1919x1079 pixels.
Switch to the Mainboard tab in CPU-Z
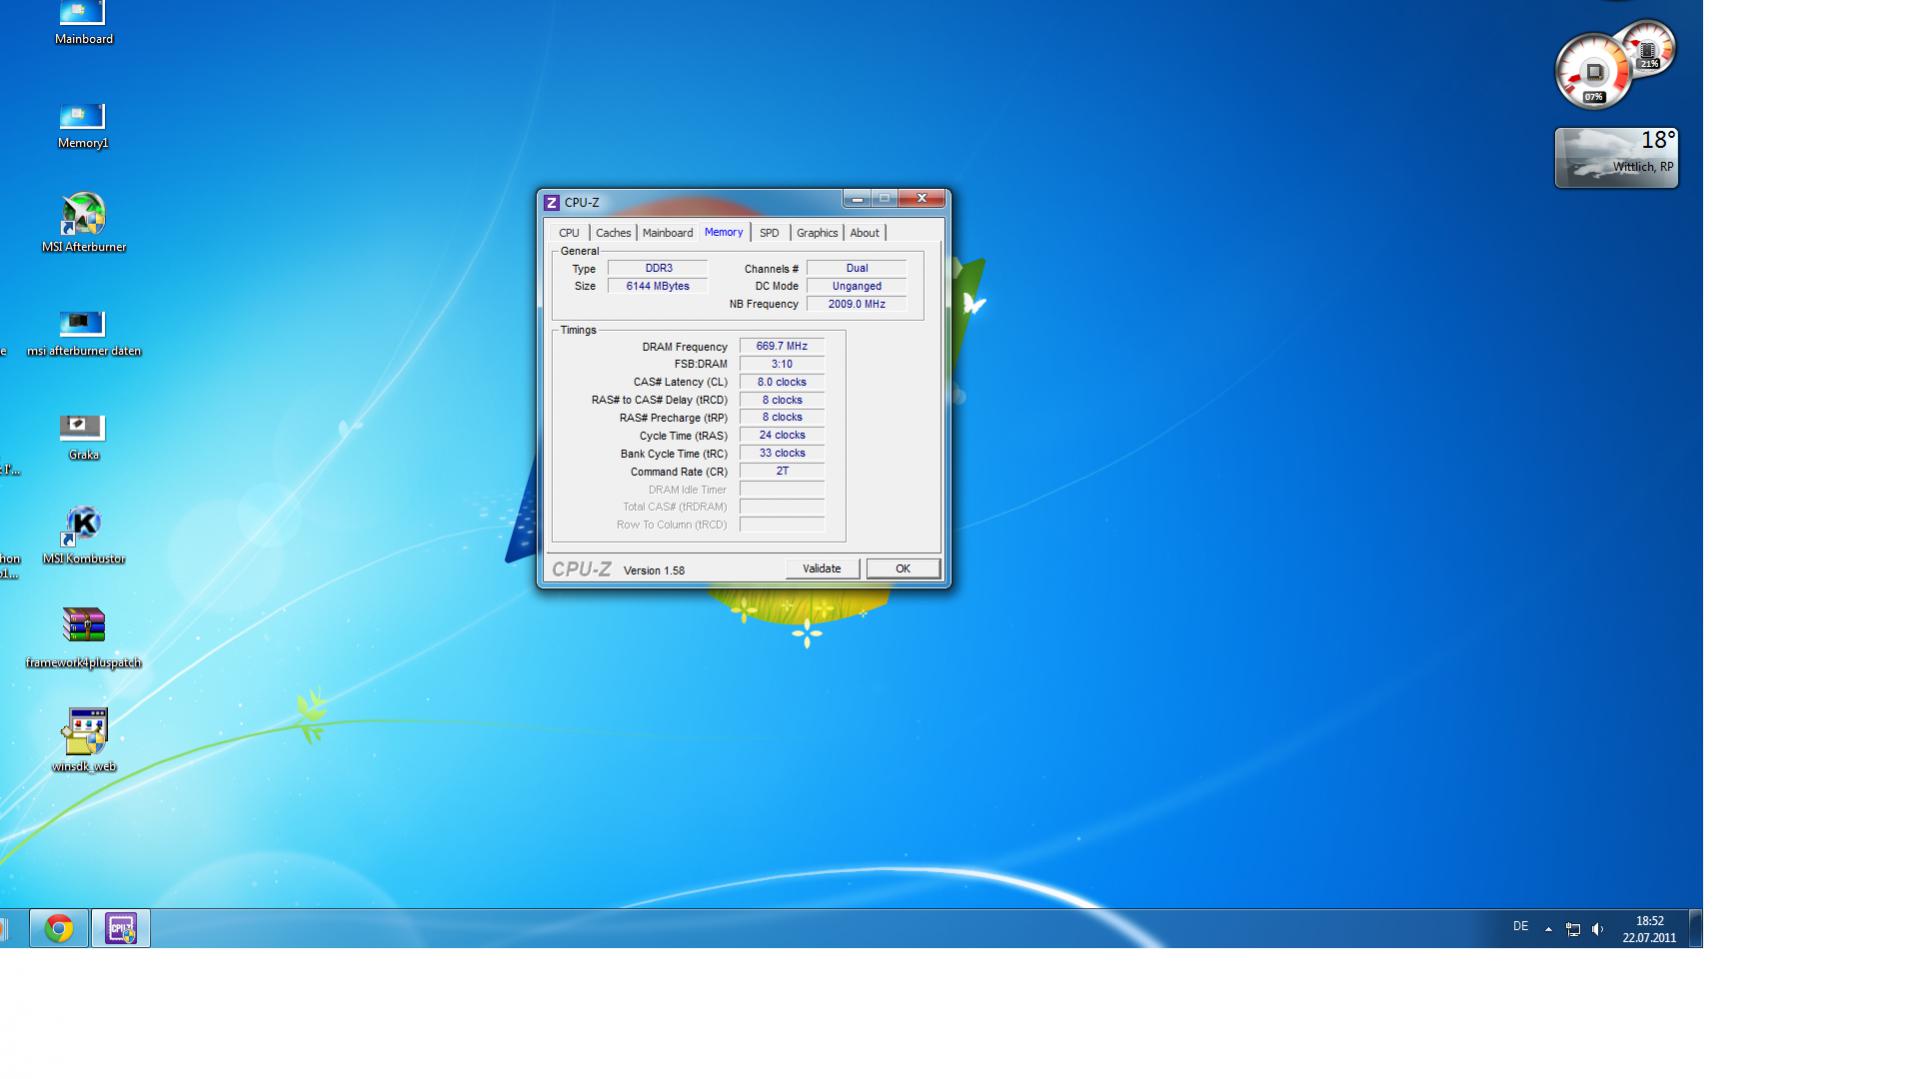[667, 233]
